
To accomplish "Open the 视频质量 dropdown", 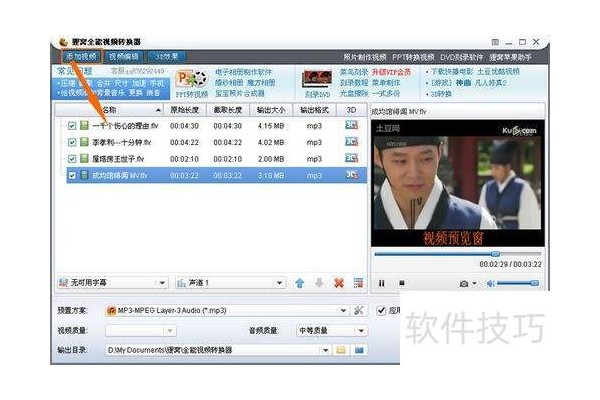I will click(x=140, y=330).
